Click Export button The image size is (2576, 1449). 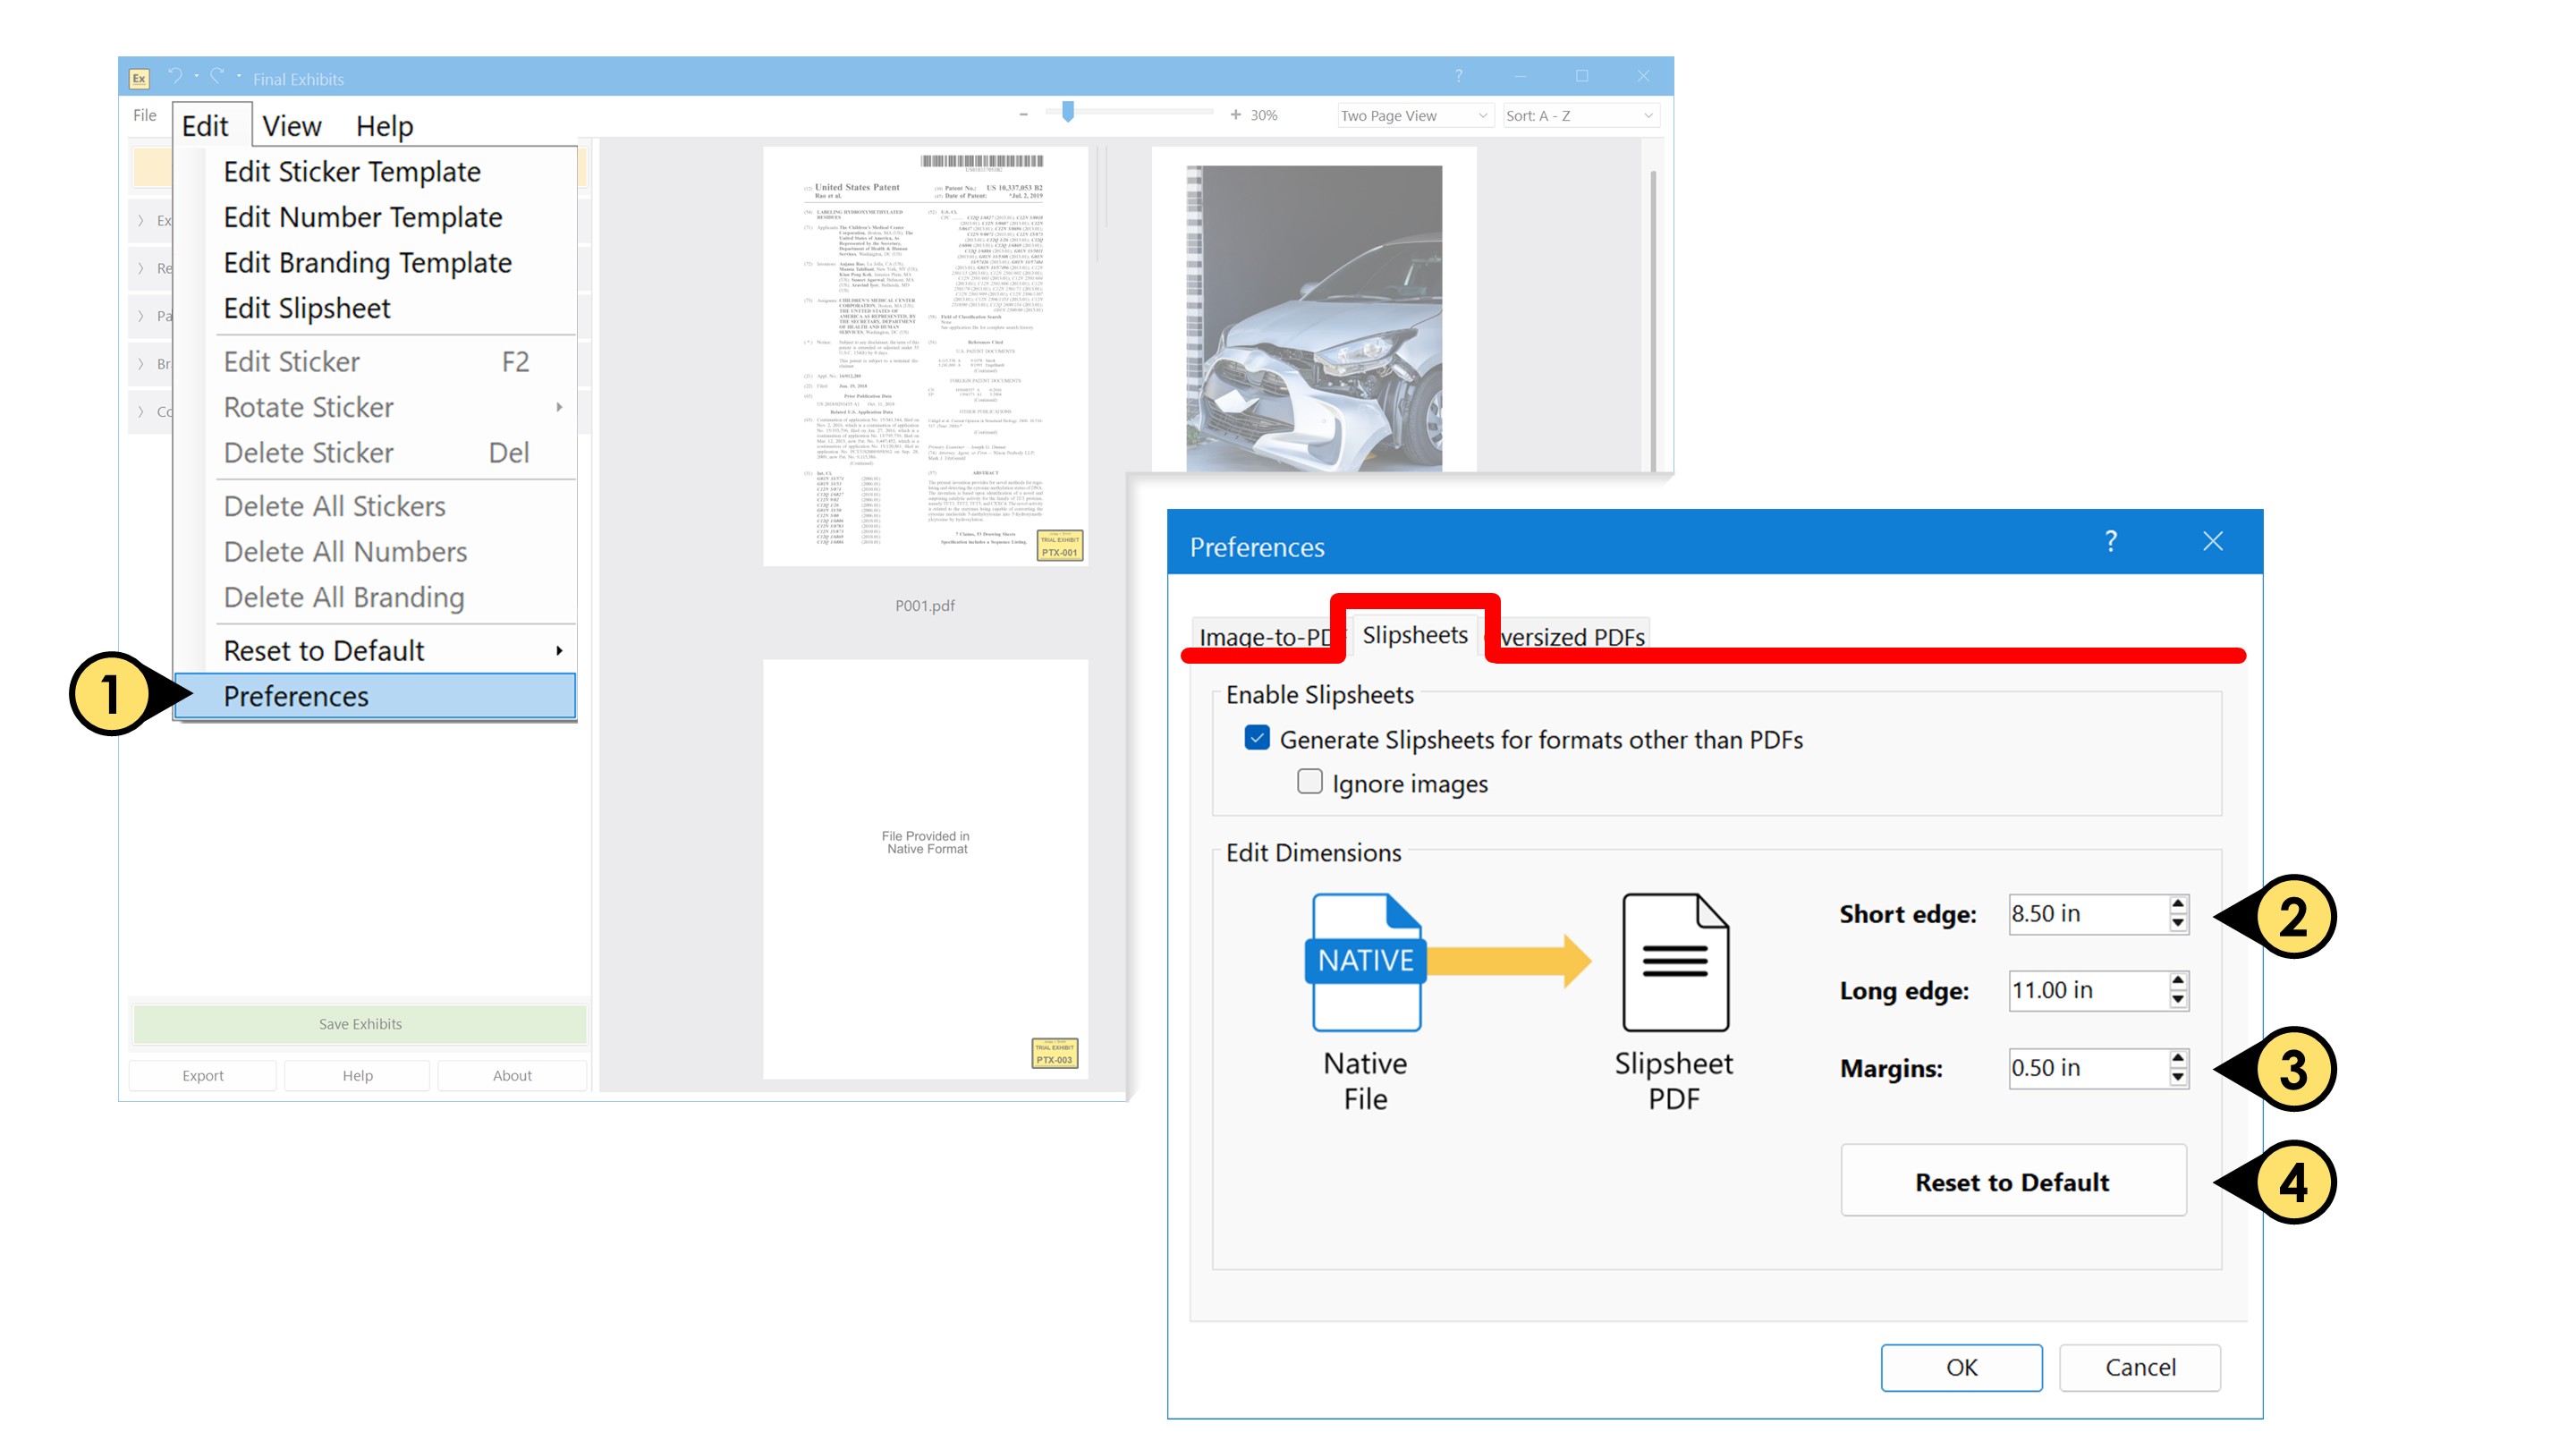pos(203,1076)
